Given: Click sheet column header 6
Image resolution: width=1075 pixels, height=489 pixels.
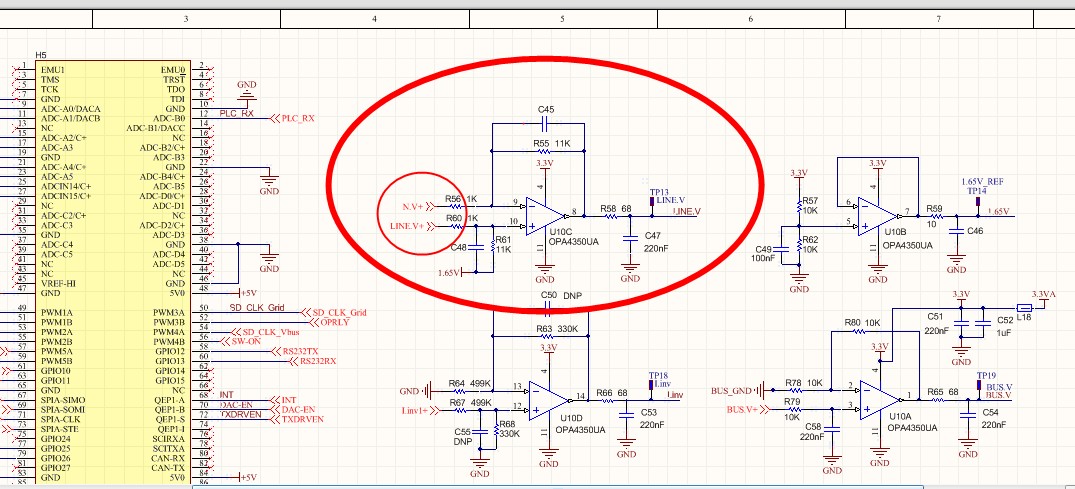Looking at the screenshot, I should coord(751,19).
